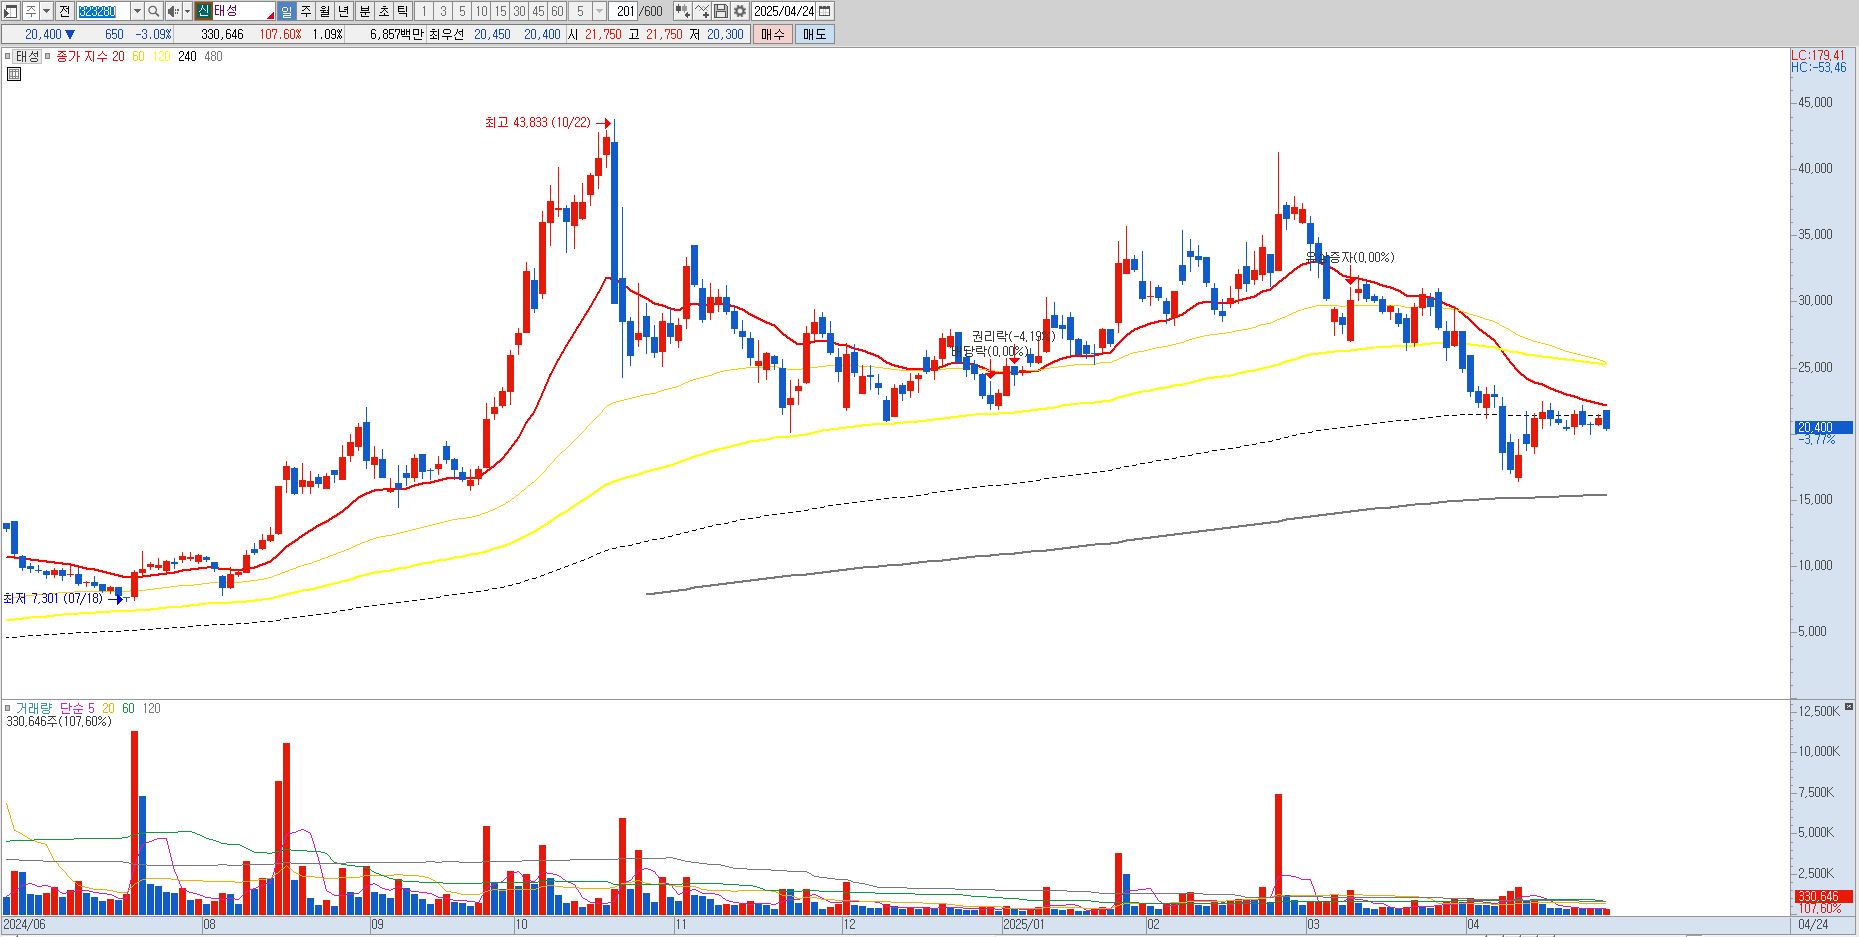Click the 전 button
This screenshot has width=1859, height=937.
(x=64, y=11)
